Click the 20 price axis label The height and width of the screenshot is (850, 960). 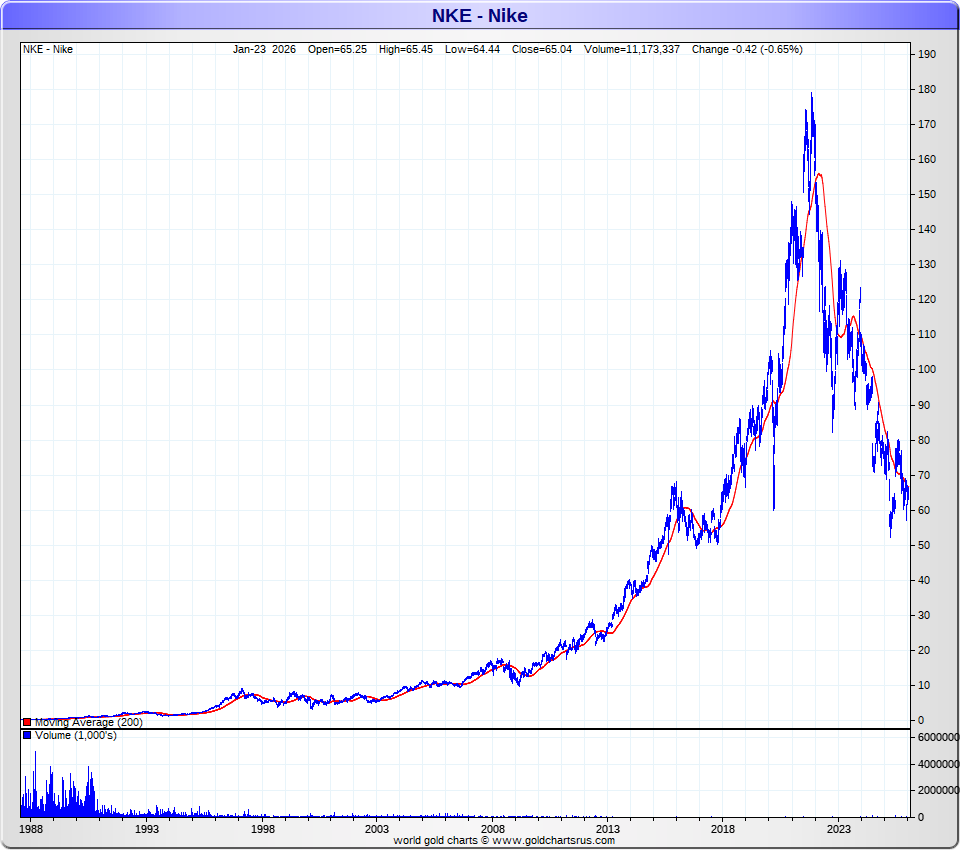(x=924, y=650)
